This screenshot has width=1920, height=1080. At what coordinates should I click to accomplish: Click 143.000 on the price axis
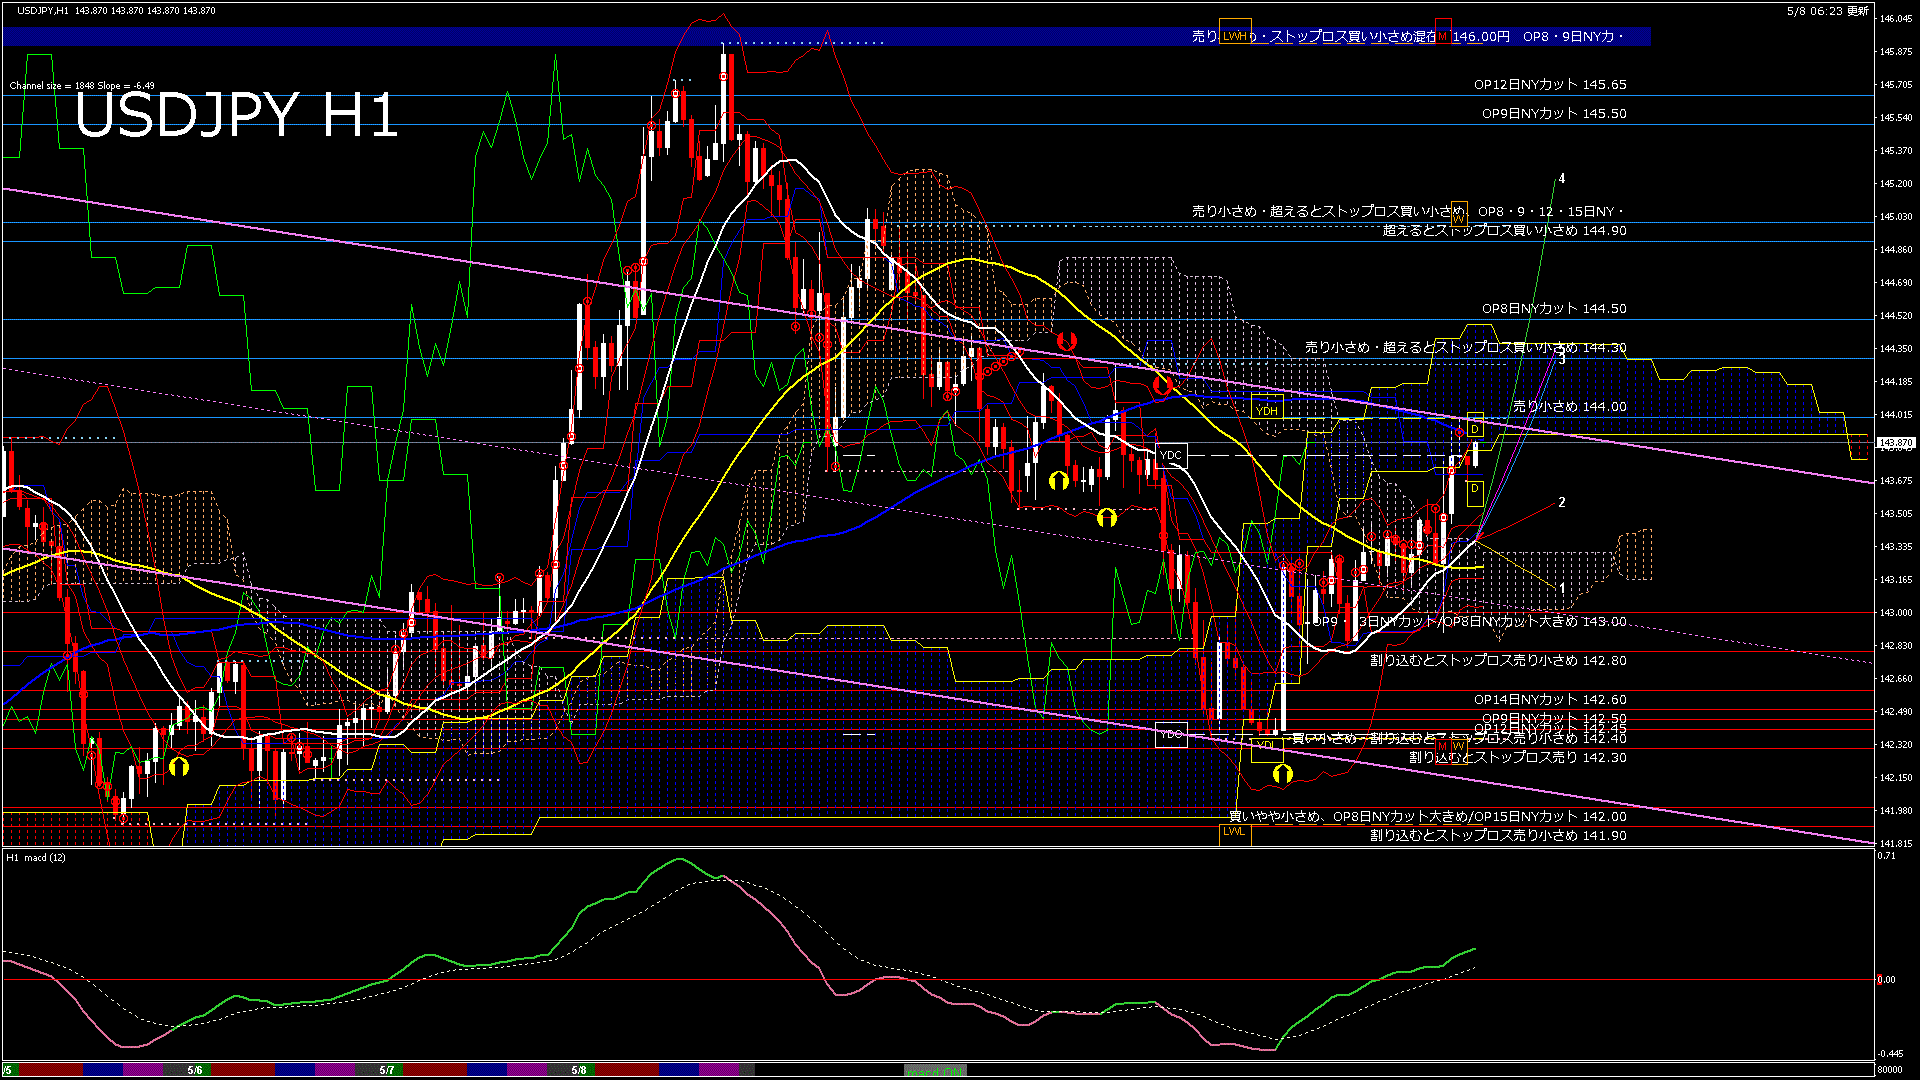[1896, 613]
